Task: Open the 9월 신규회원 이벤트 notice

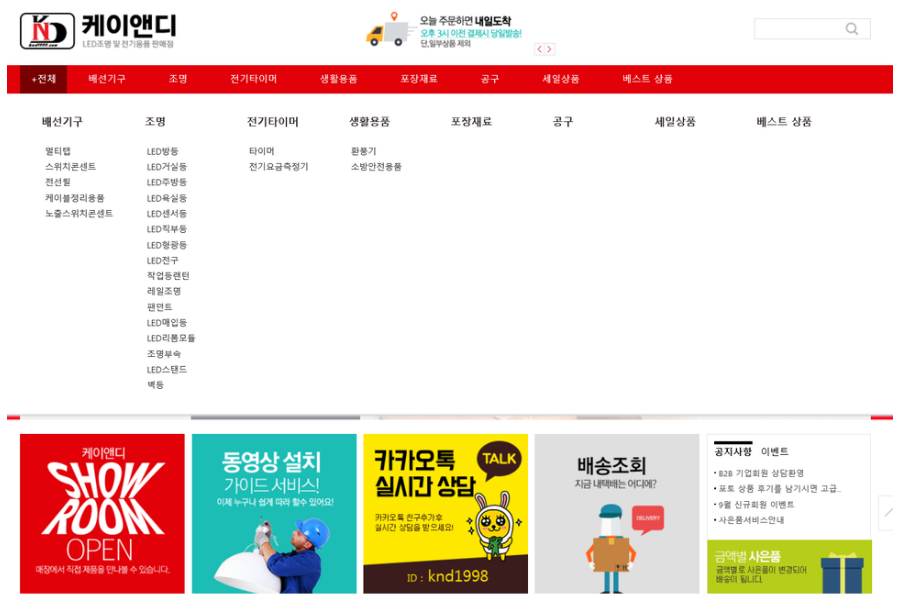Action: (757, 504)
